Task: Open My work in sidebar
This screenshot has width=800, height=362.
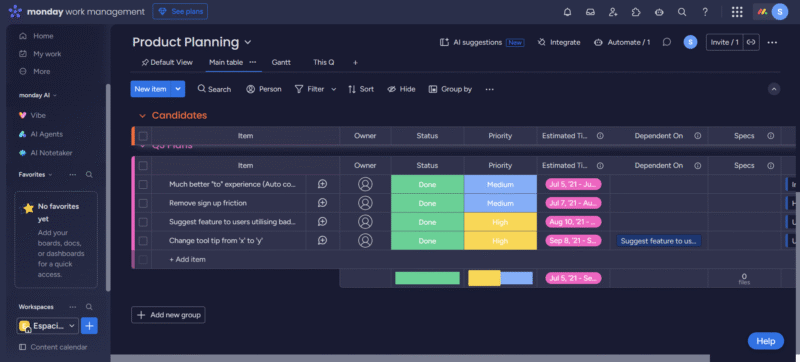Action: pyautogui.click(x=41, y=54)
